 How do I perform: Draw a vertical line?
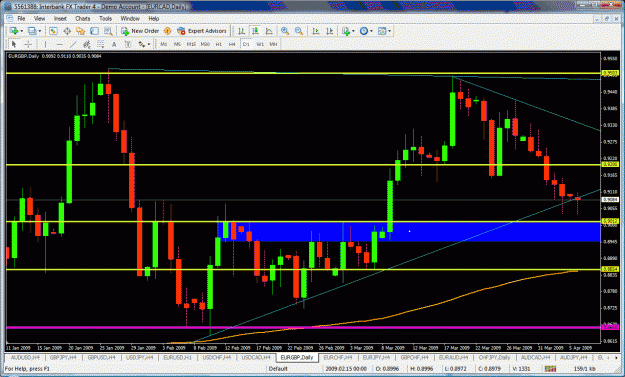(x=45, y=44)
